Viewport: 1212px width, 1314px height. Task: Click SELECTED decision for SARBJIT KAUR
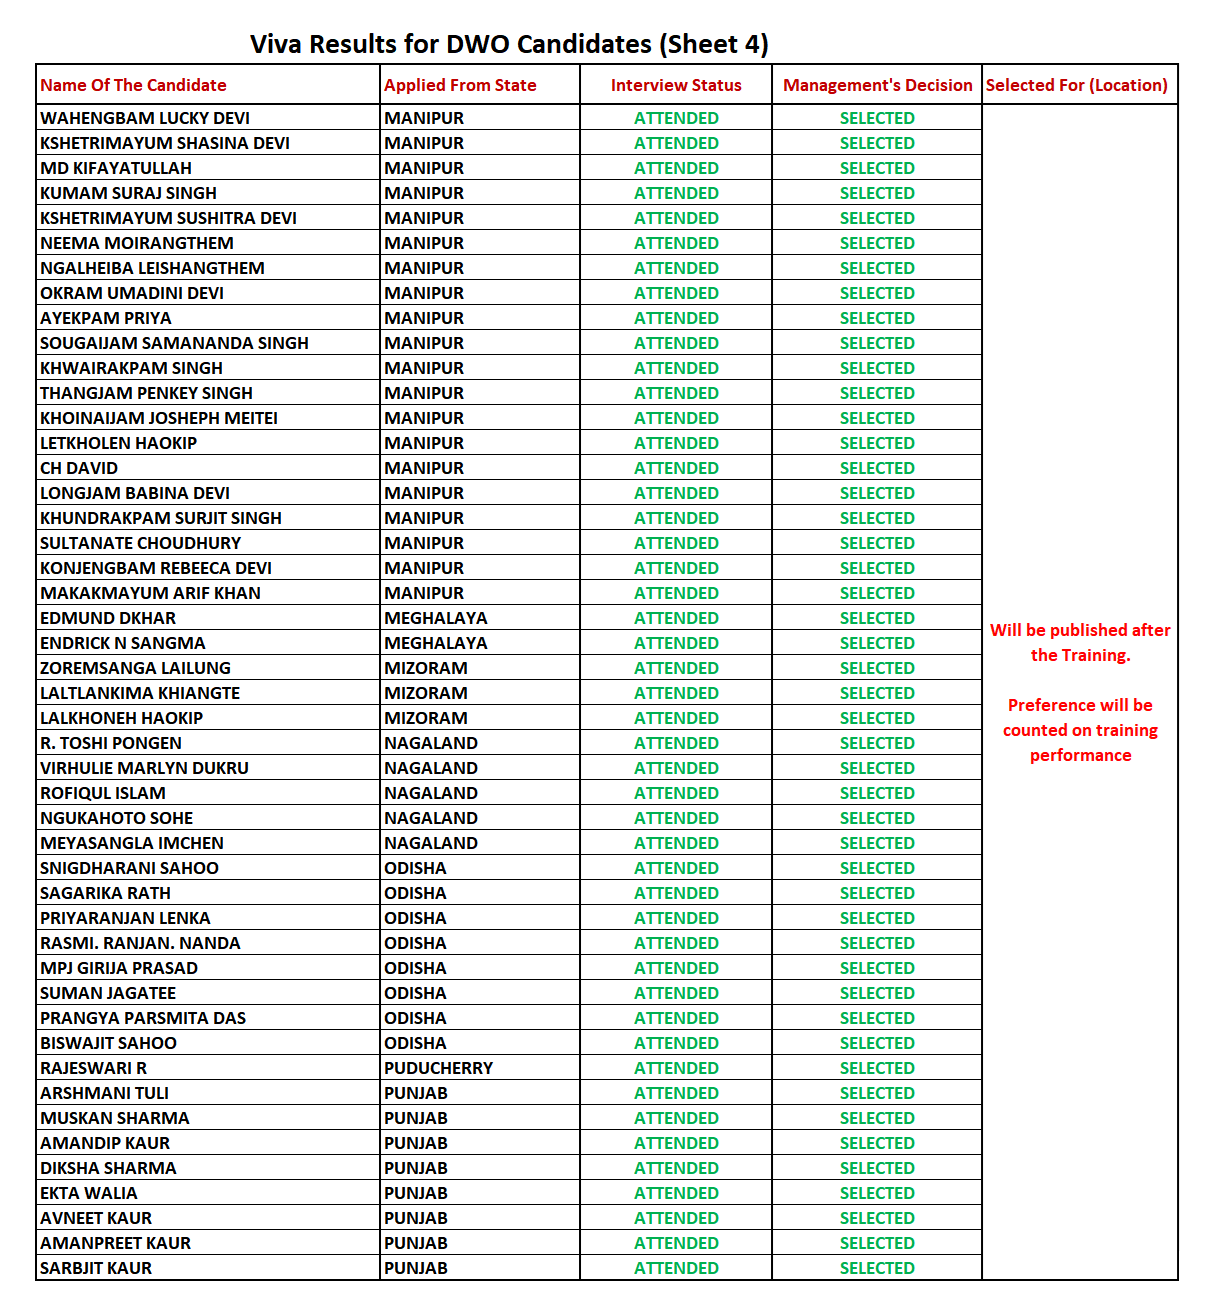pyautogui.click(x=877, y=1268)
